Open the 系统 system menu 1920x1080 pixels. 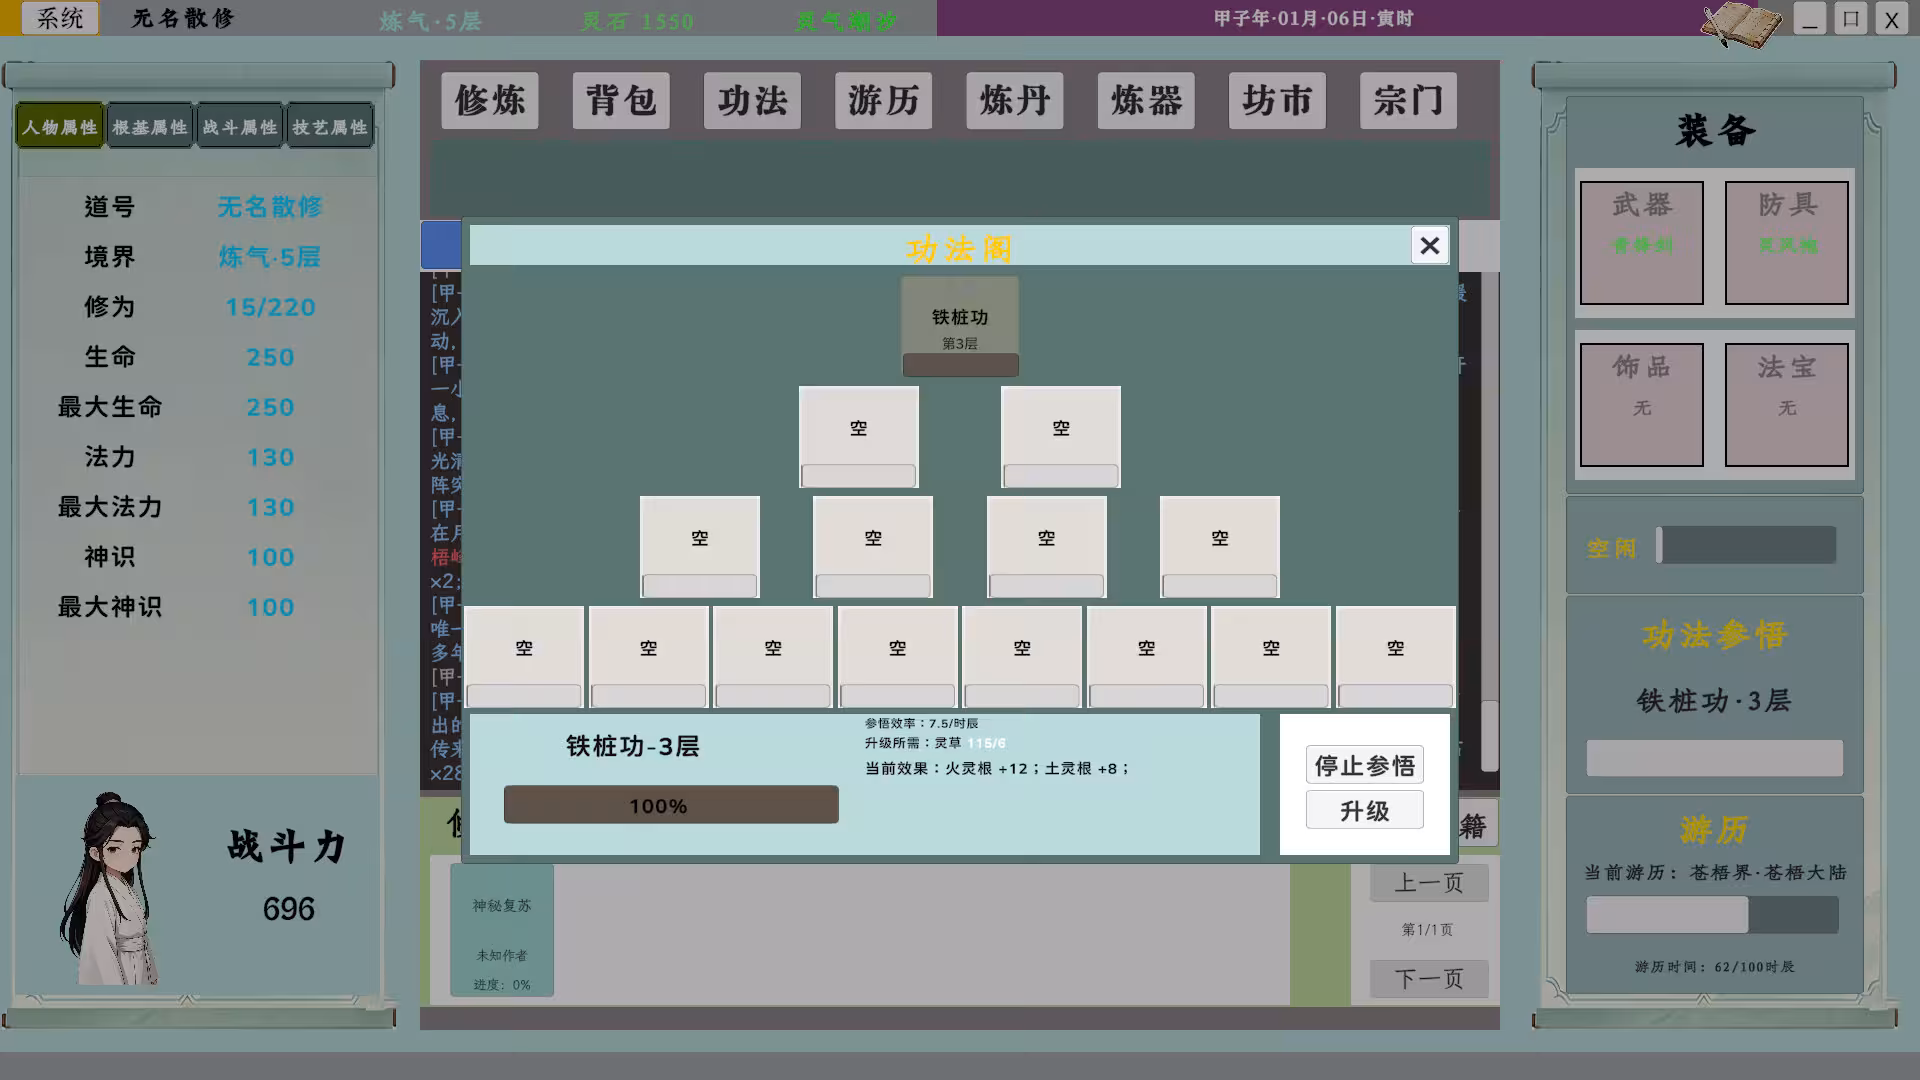[x=60, y=18]
